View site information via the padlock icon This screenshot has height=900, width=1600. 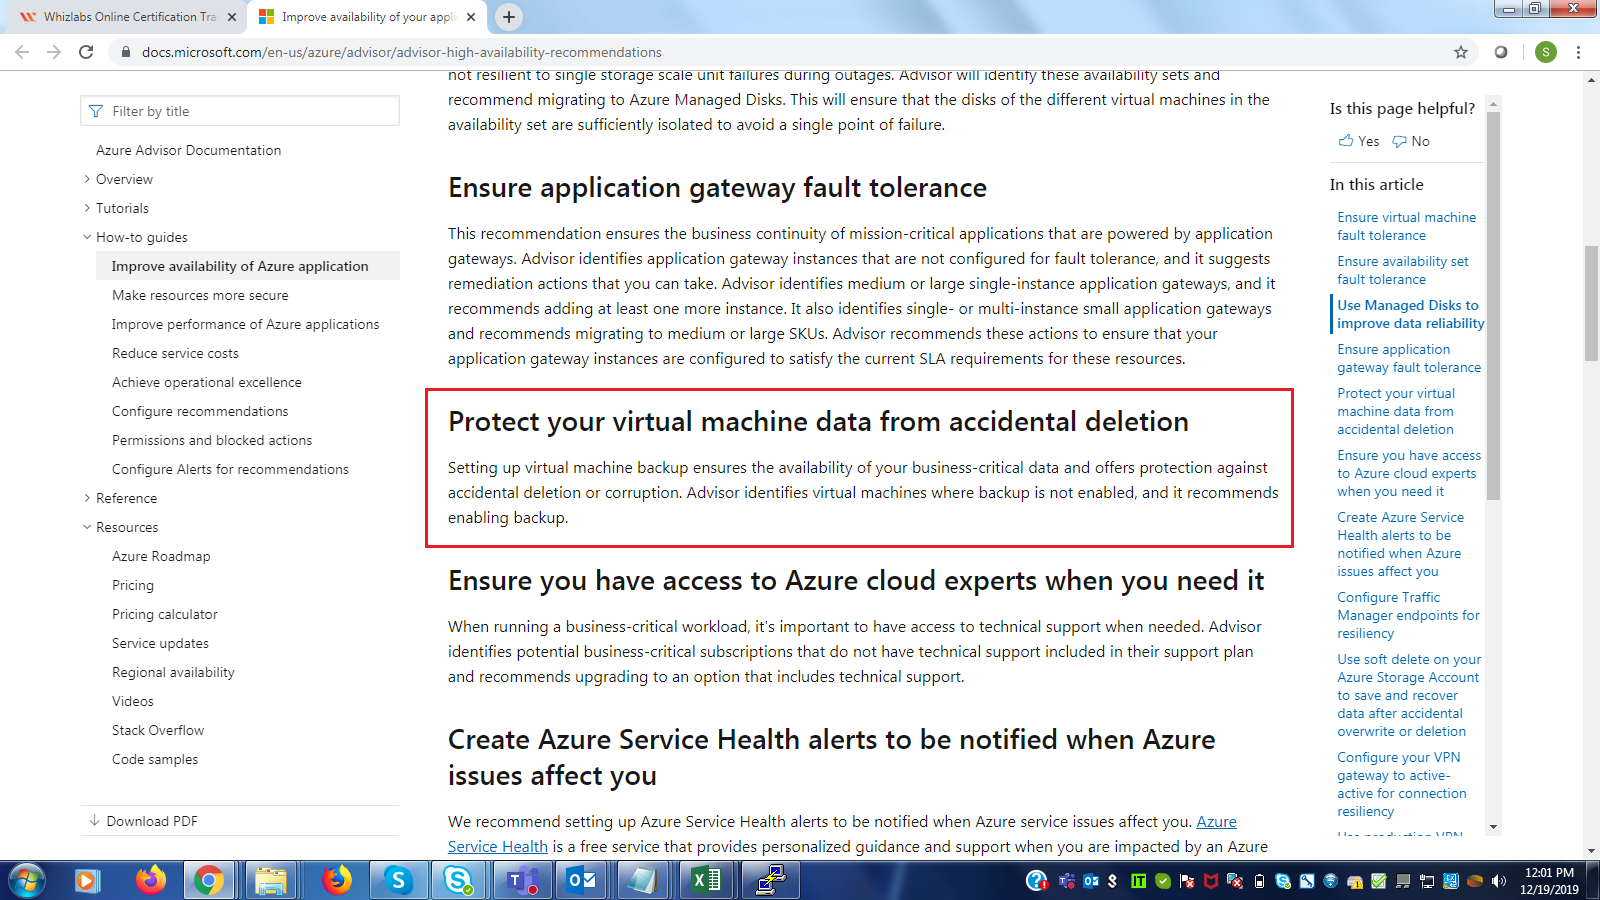[x=125, y=52]
